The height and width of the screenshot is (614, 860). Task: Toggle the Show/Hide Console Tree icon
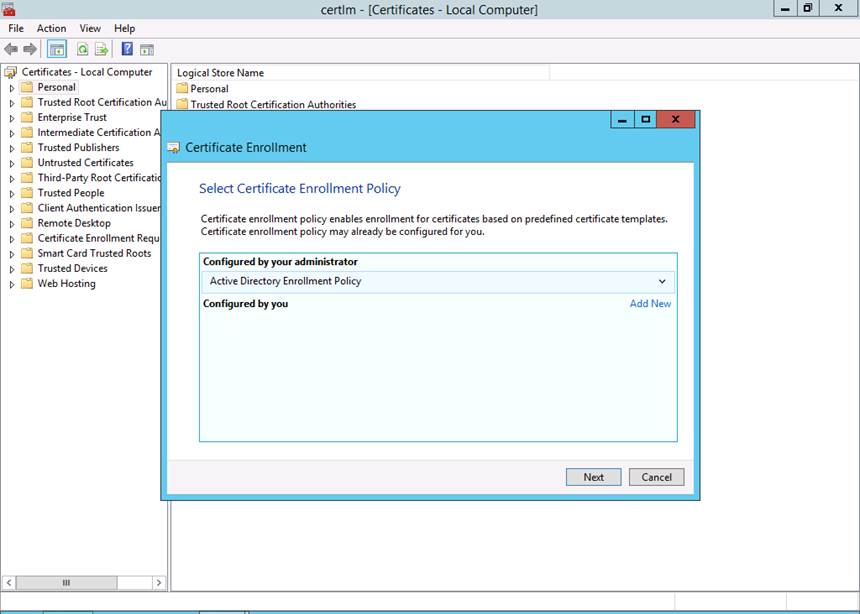pos(57,49)
